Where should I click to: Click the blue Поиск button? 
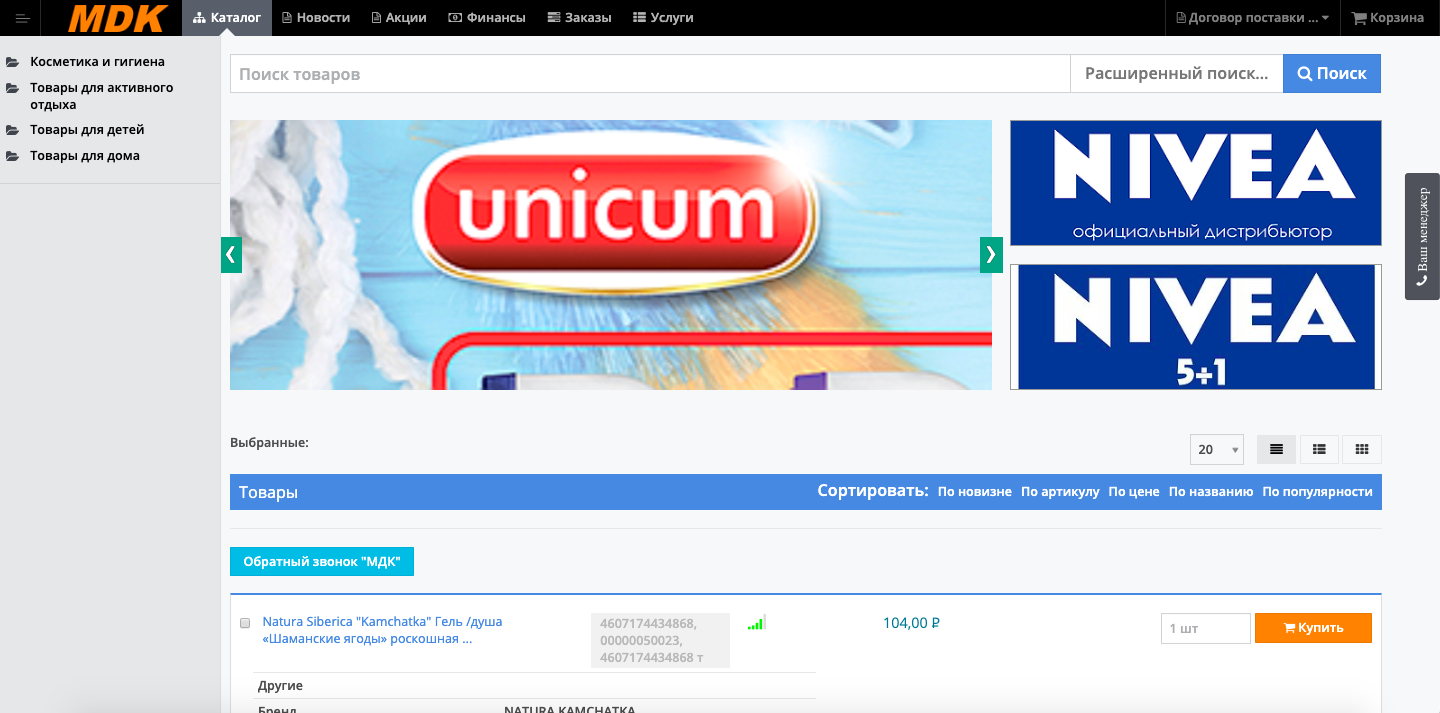pyautogui.click(x=1332, y=74)
